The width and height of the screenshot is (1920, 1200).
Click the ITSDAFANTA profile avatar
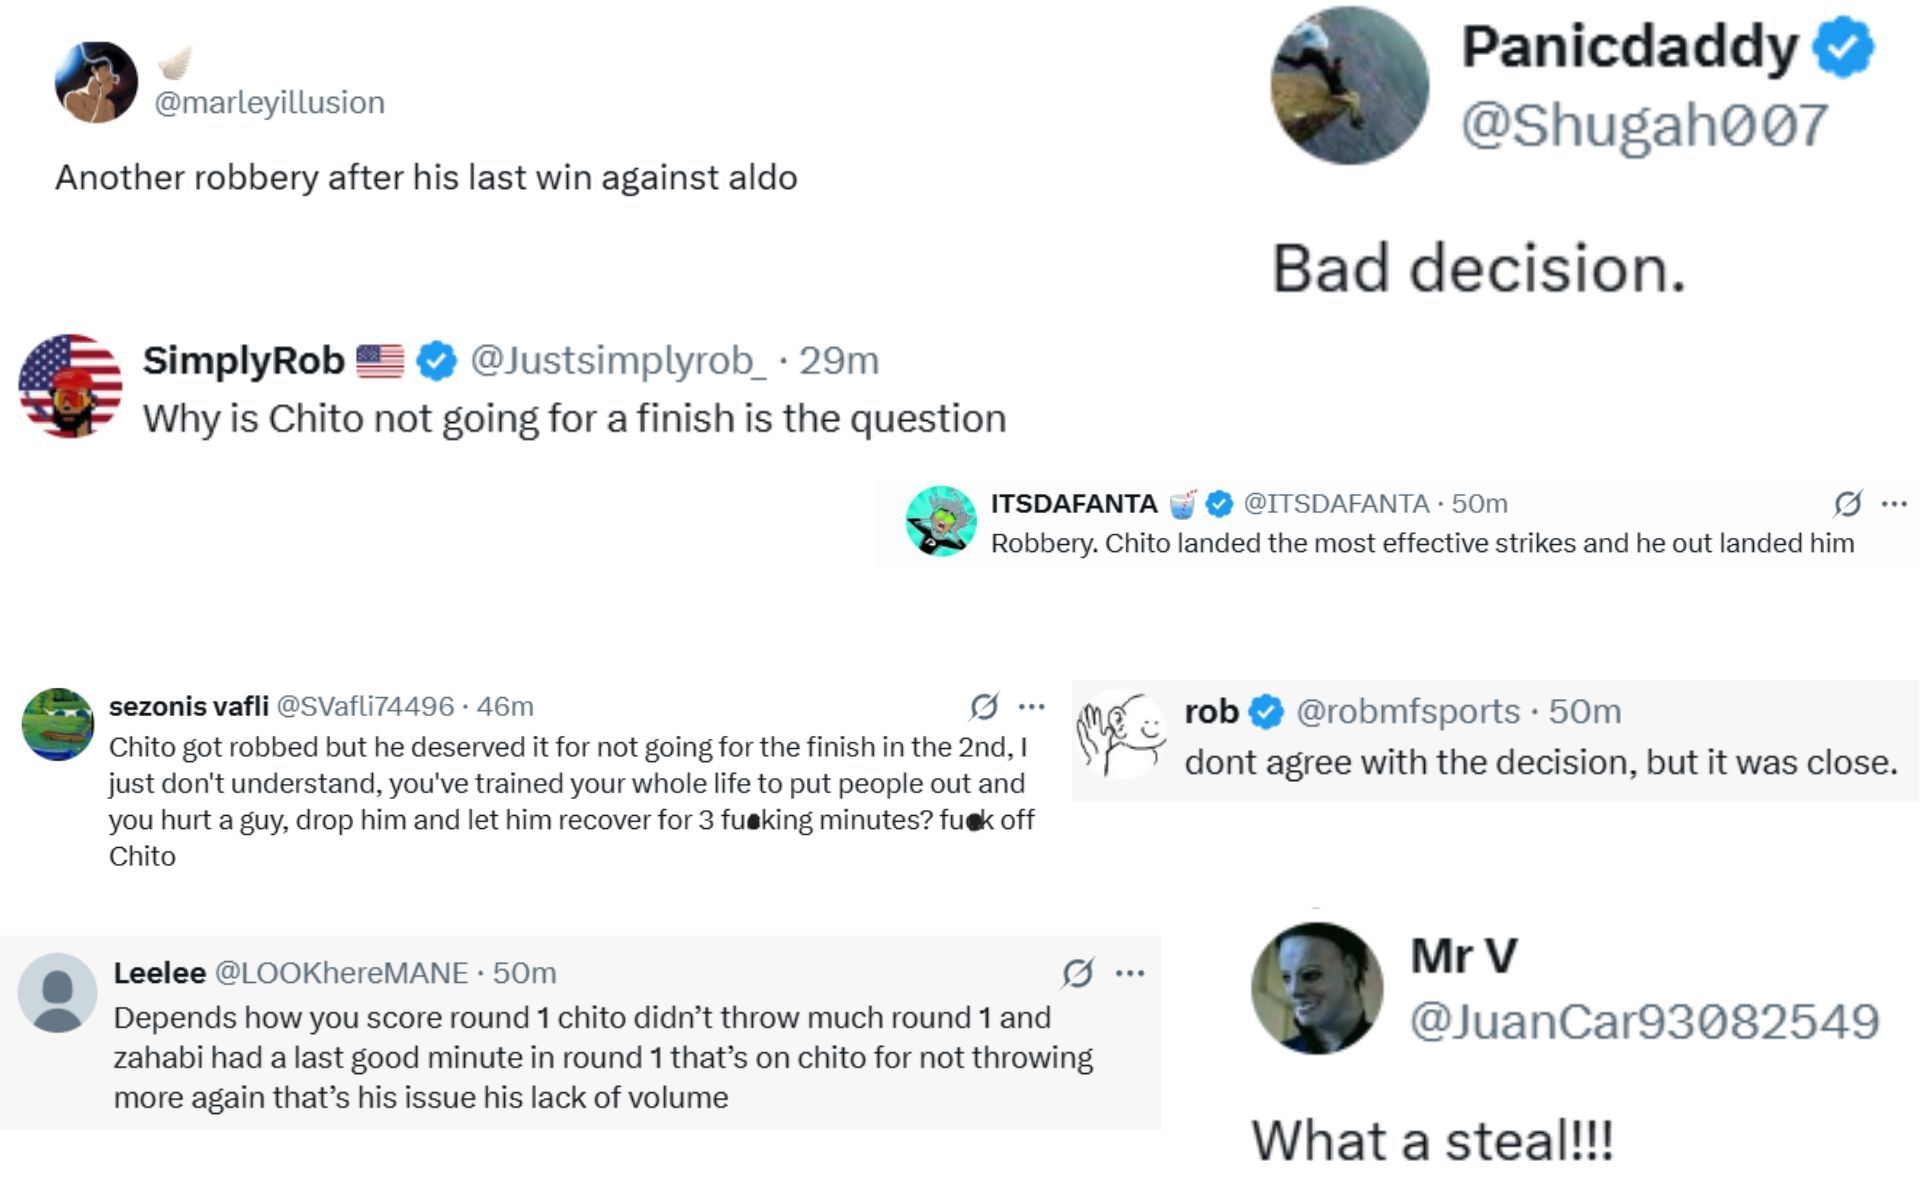pyautogui.click(x=940, y=521)
